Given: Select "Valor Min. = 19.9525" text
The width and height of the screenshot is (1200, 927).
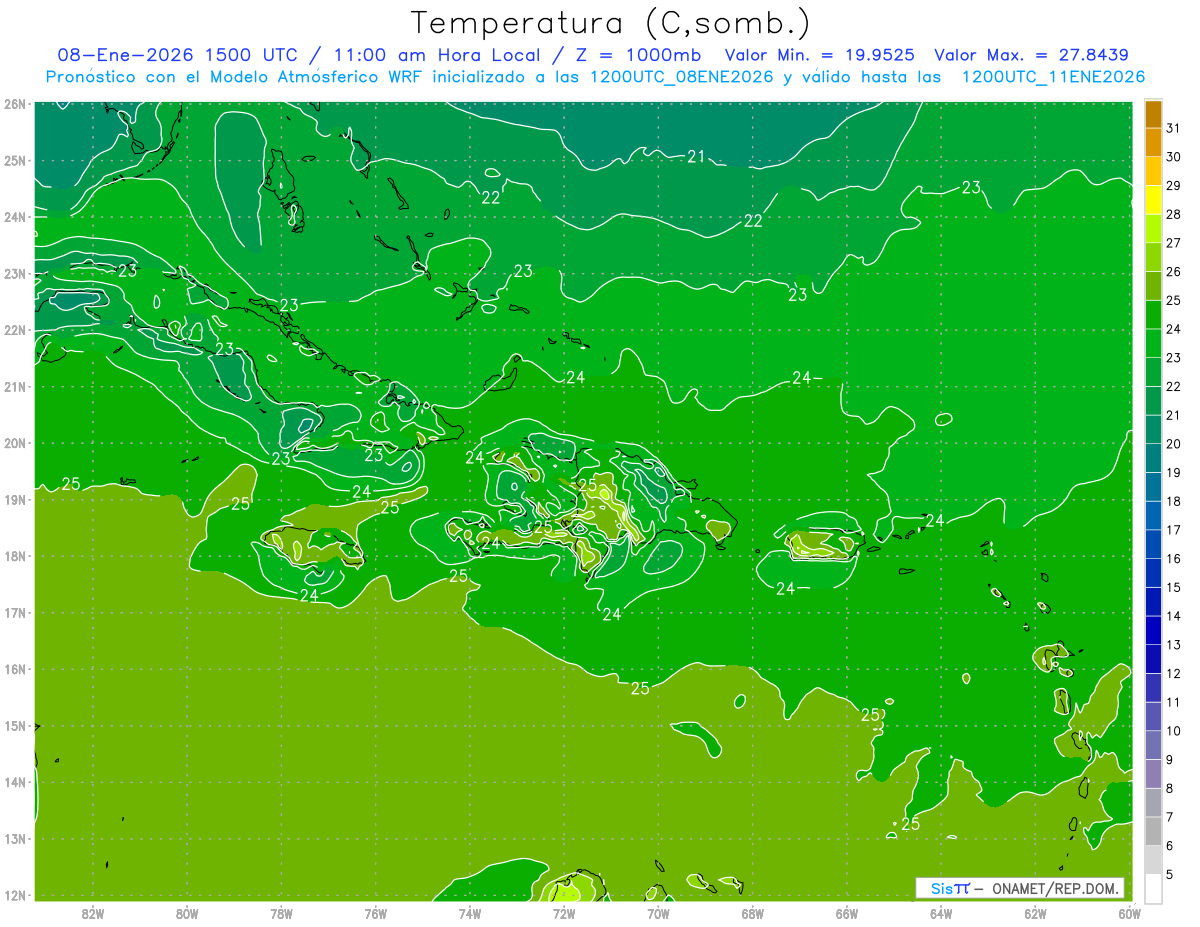Looking at the screenshot, I should coord(821,55).
